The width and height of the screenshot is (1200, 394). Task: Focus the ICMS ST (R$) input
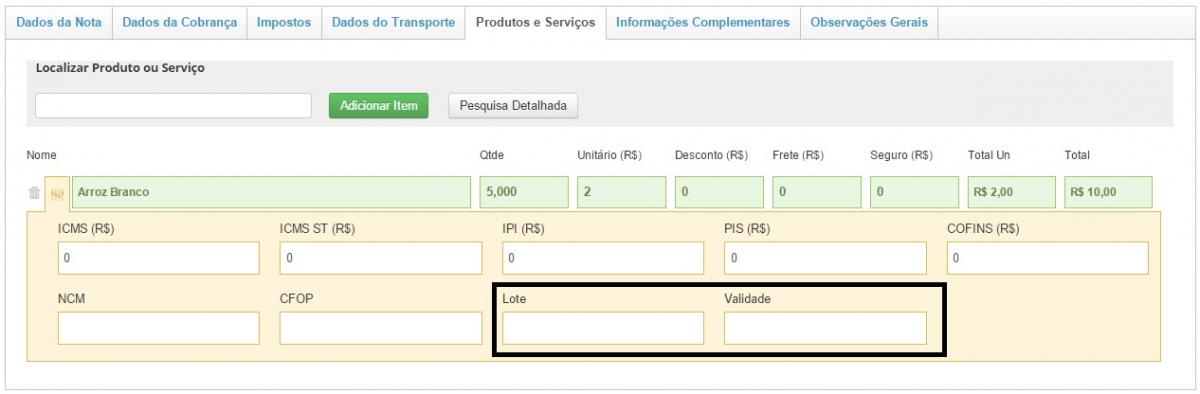click(x=381, y=258)
